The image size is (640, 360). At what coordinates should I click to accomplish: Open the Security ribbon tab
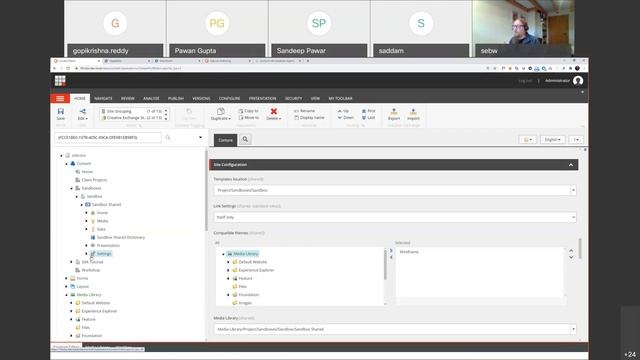click(x=293, y=98)
